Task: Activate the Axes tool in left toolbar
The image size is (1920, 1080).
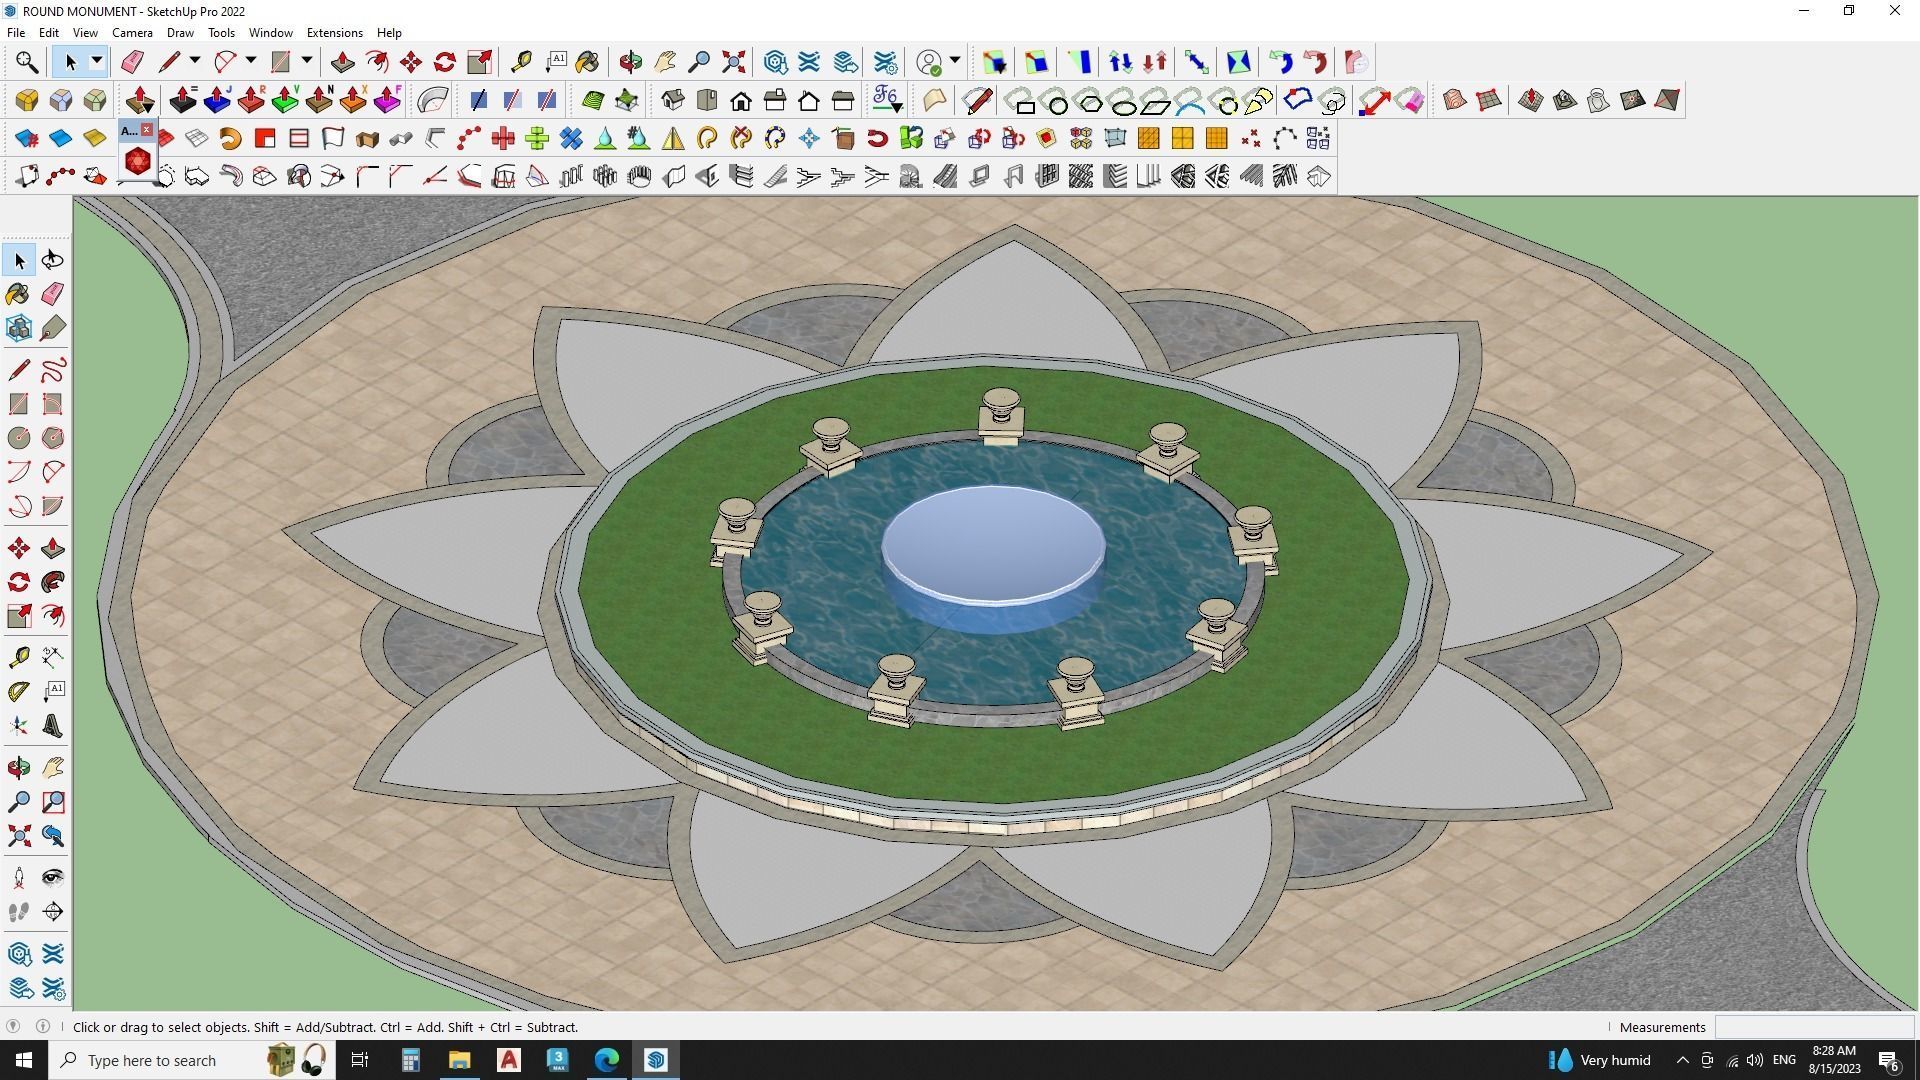Action: point(19,727)
